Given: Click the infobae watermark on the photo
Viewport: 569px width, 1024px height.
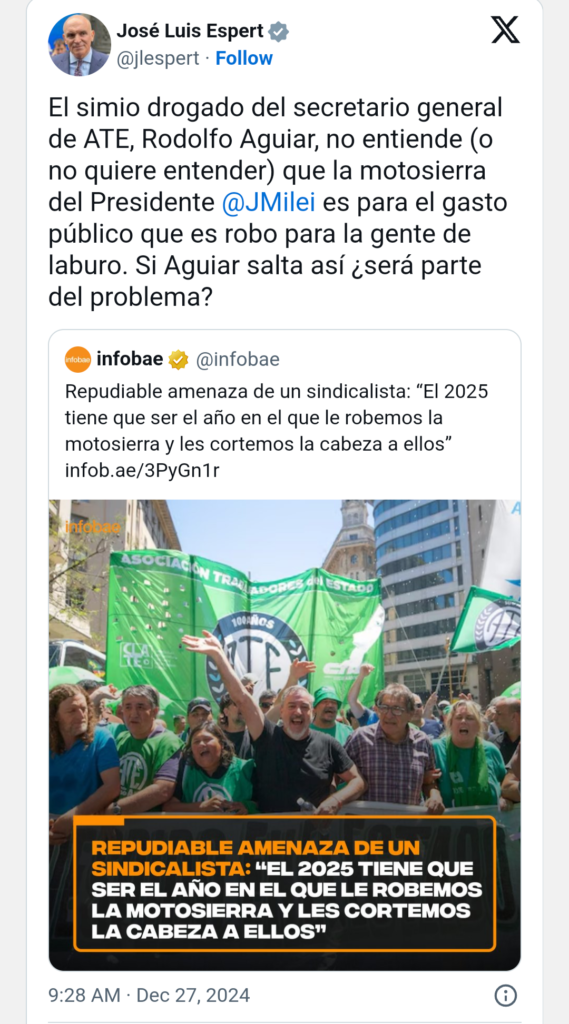Looking at the screenshot, I should 91,526.
